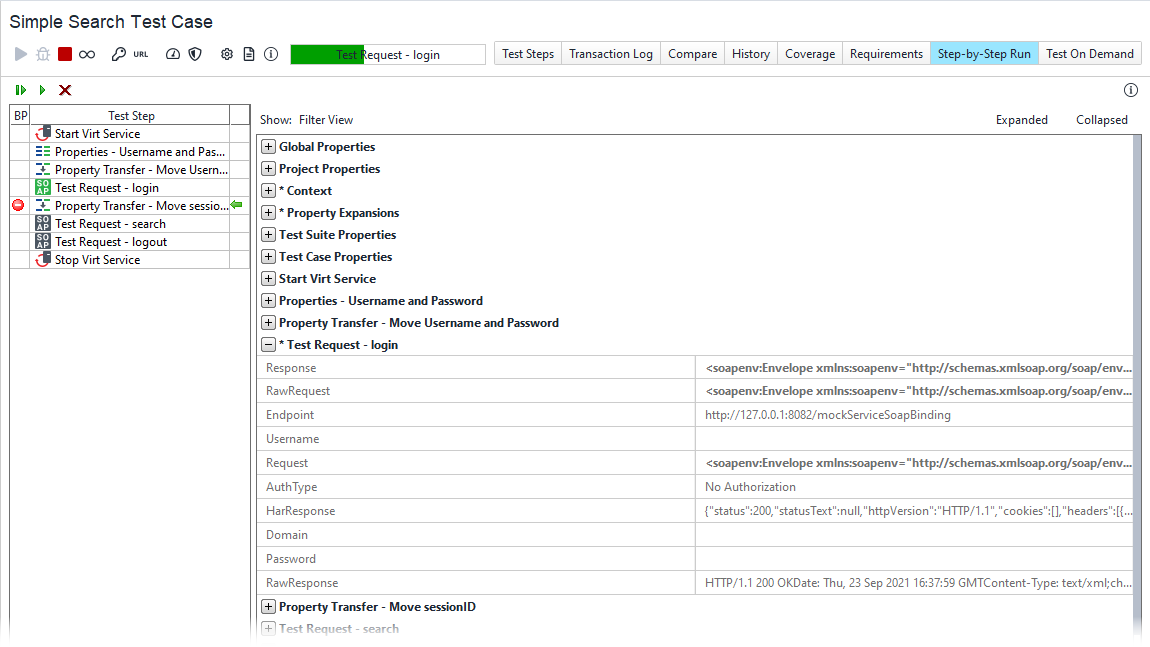Open the Auth key icon on the toolbar

click(118, 52)
